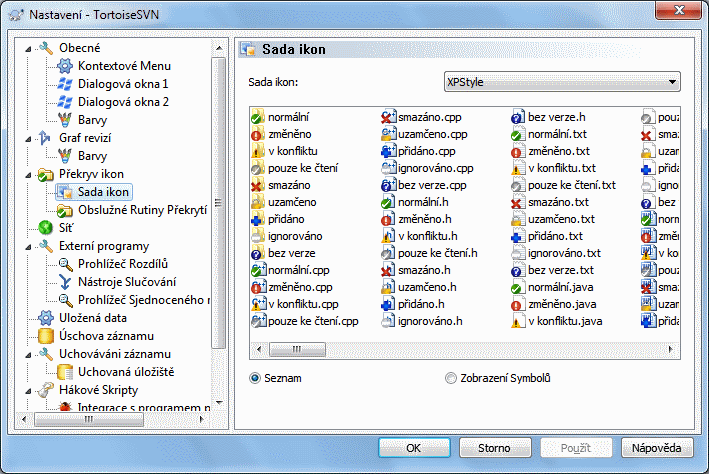The height and width of the screenshot is (474, 709).
Task: Click the Nápověda help button
Action: [x=657, y=448]
